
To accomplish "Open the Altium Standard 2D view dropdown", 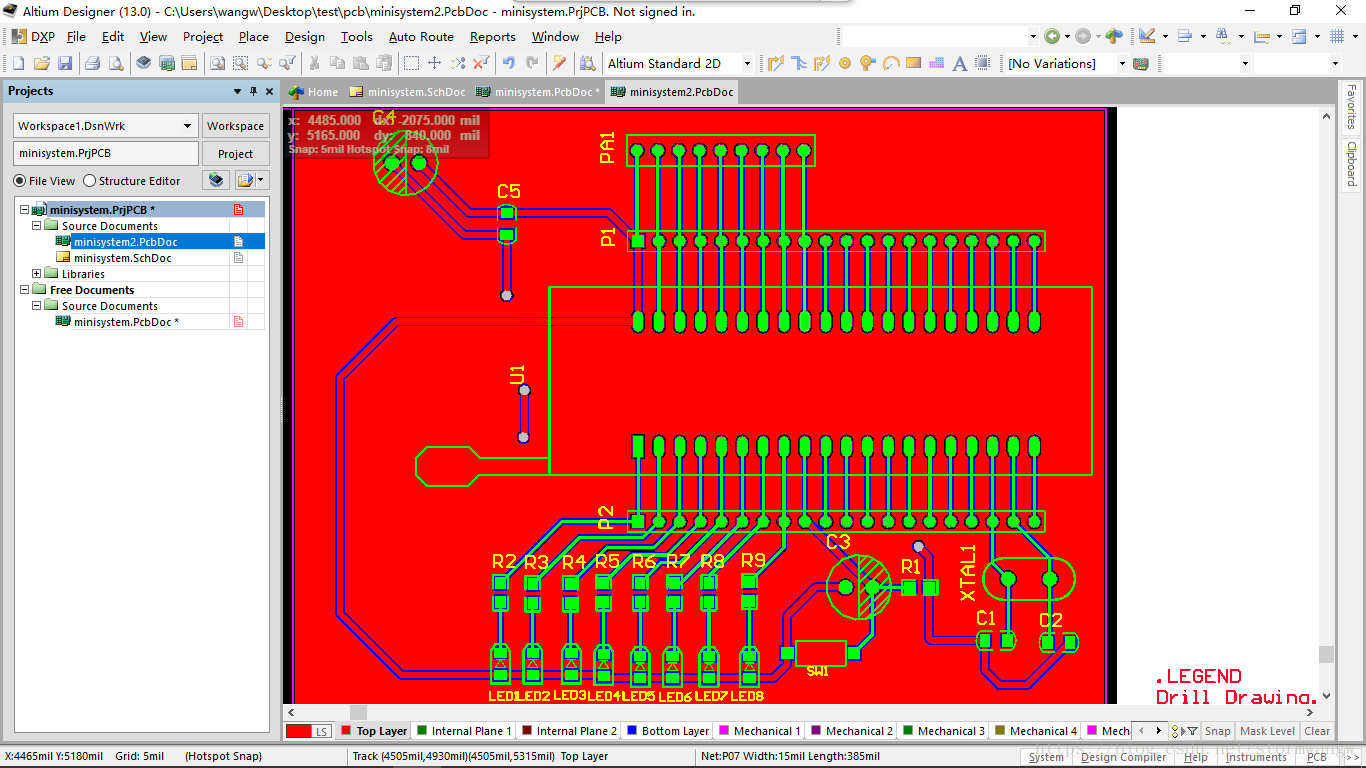I will 747,63.
